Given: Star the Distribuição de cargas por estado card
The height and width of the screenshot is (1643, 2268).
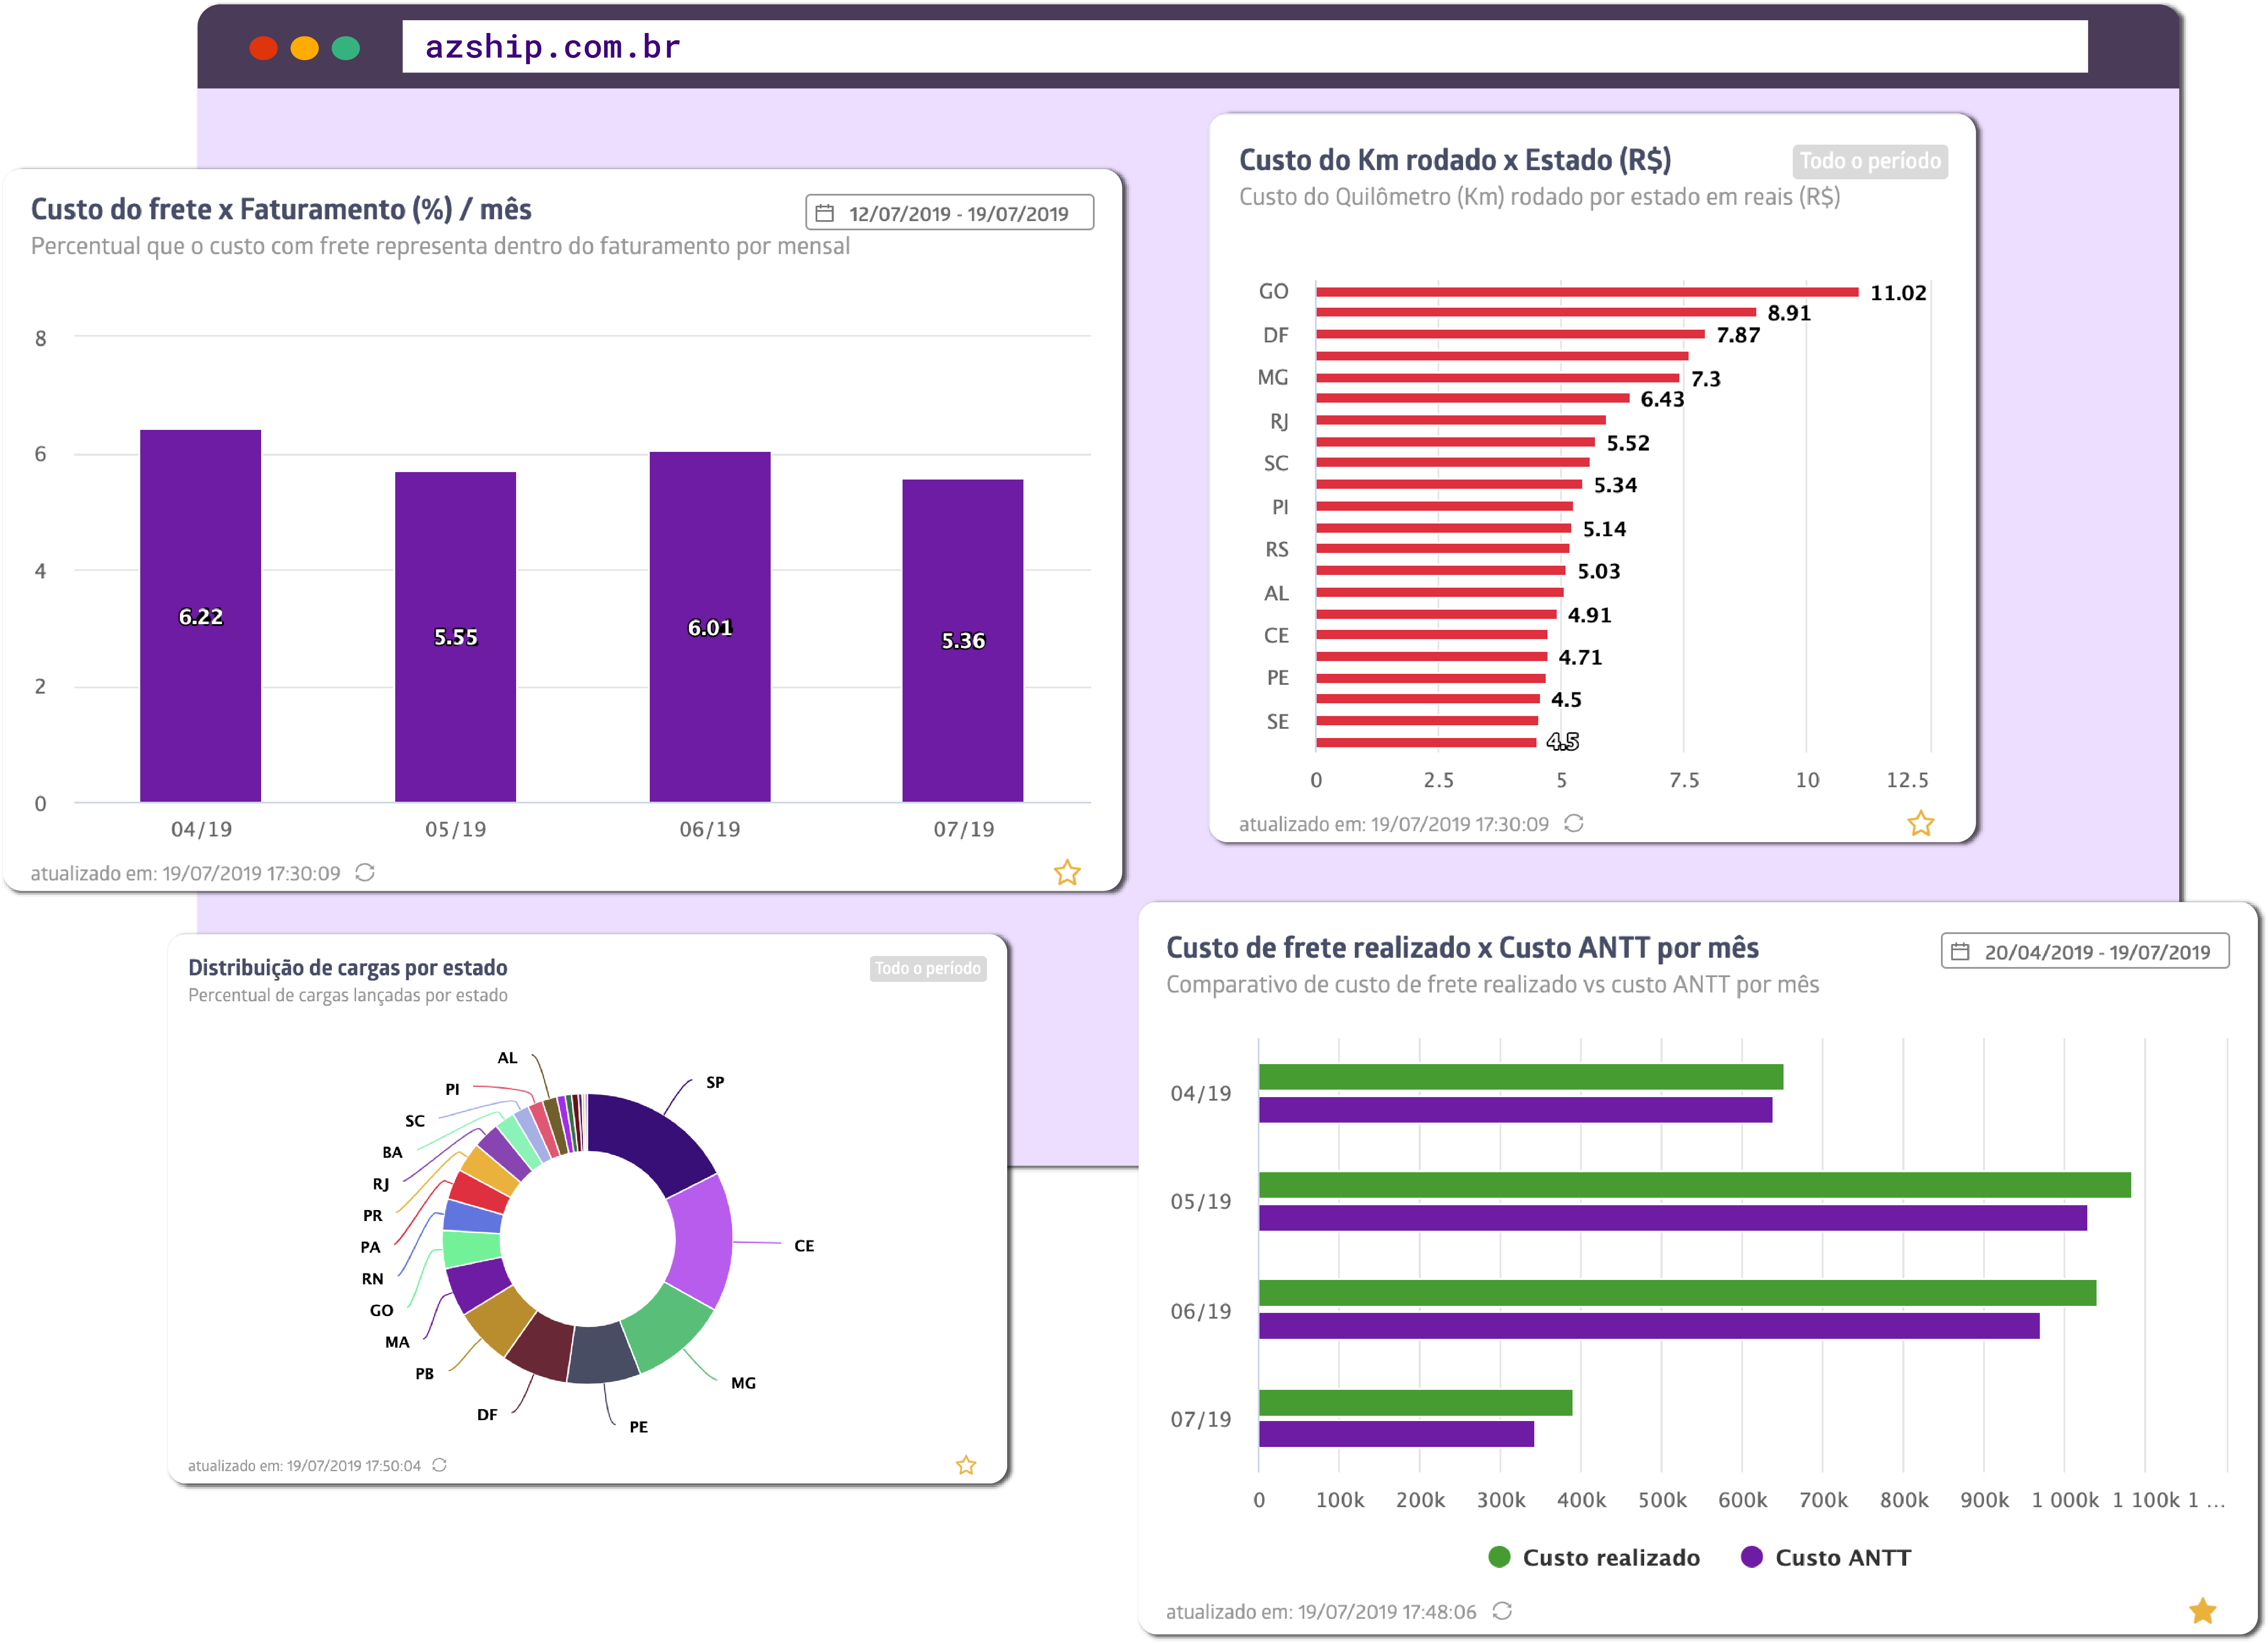Looking at the screenshot, I should coord(965,1465).
